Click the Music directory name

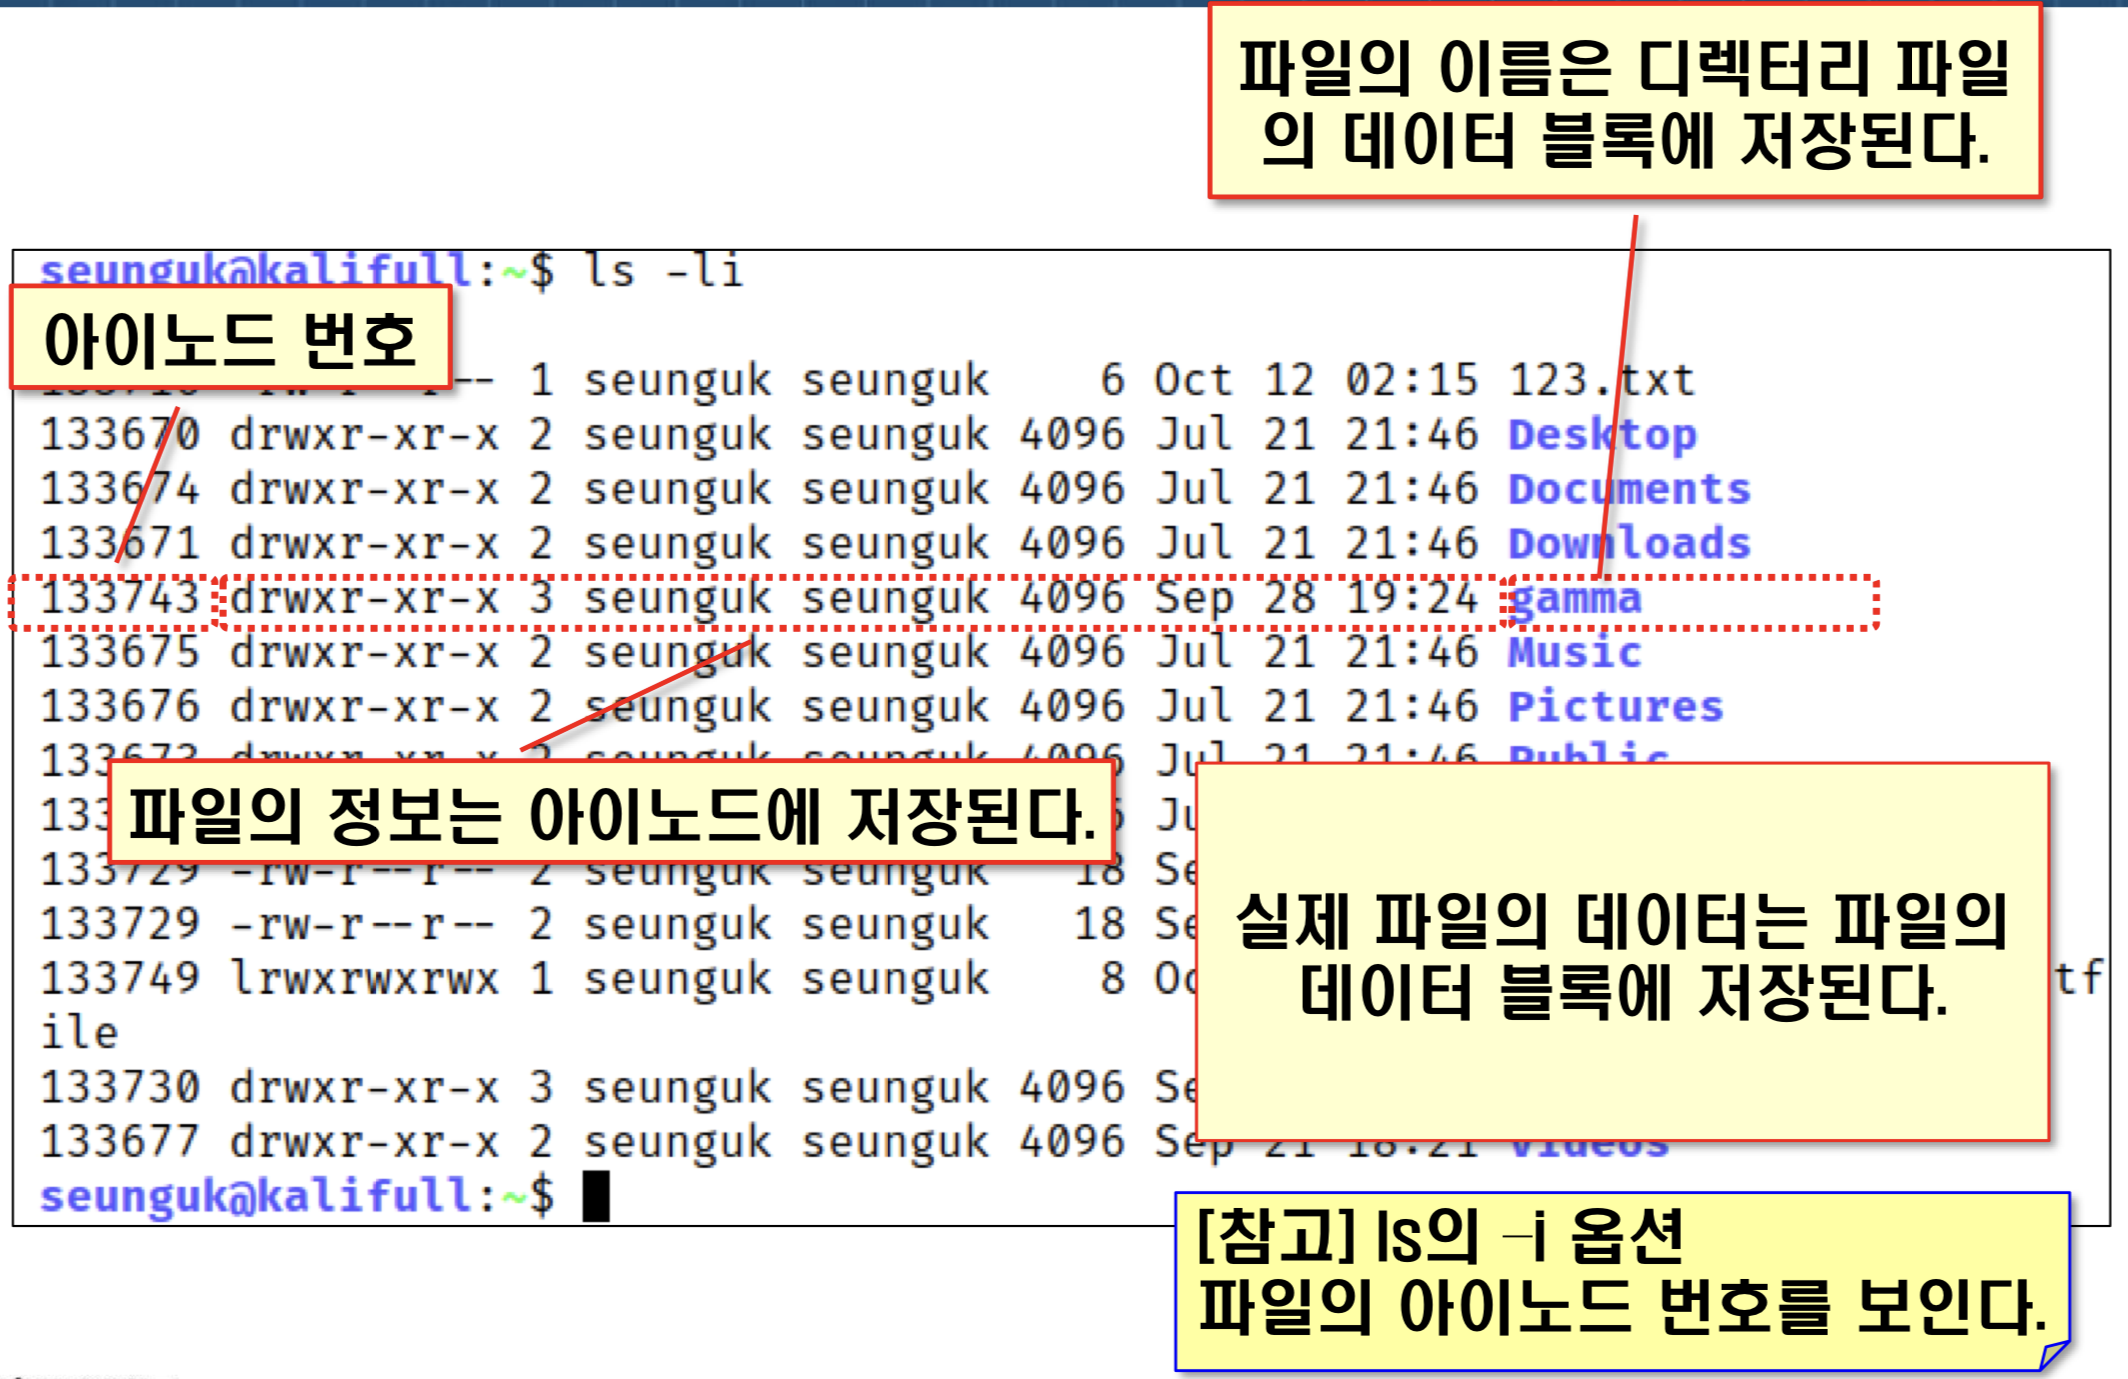[x=1575, y=653]
